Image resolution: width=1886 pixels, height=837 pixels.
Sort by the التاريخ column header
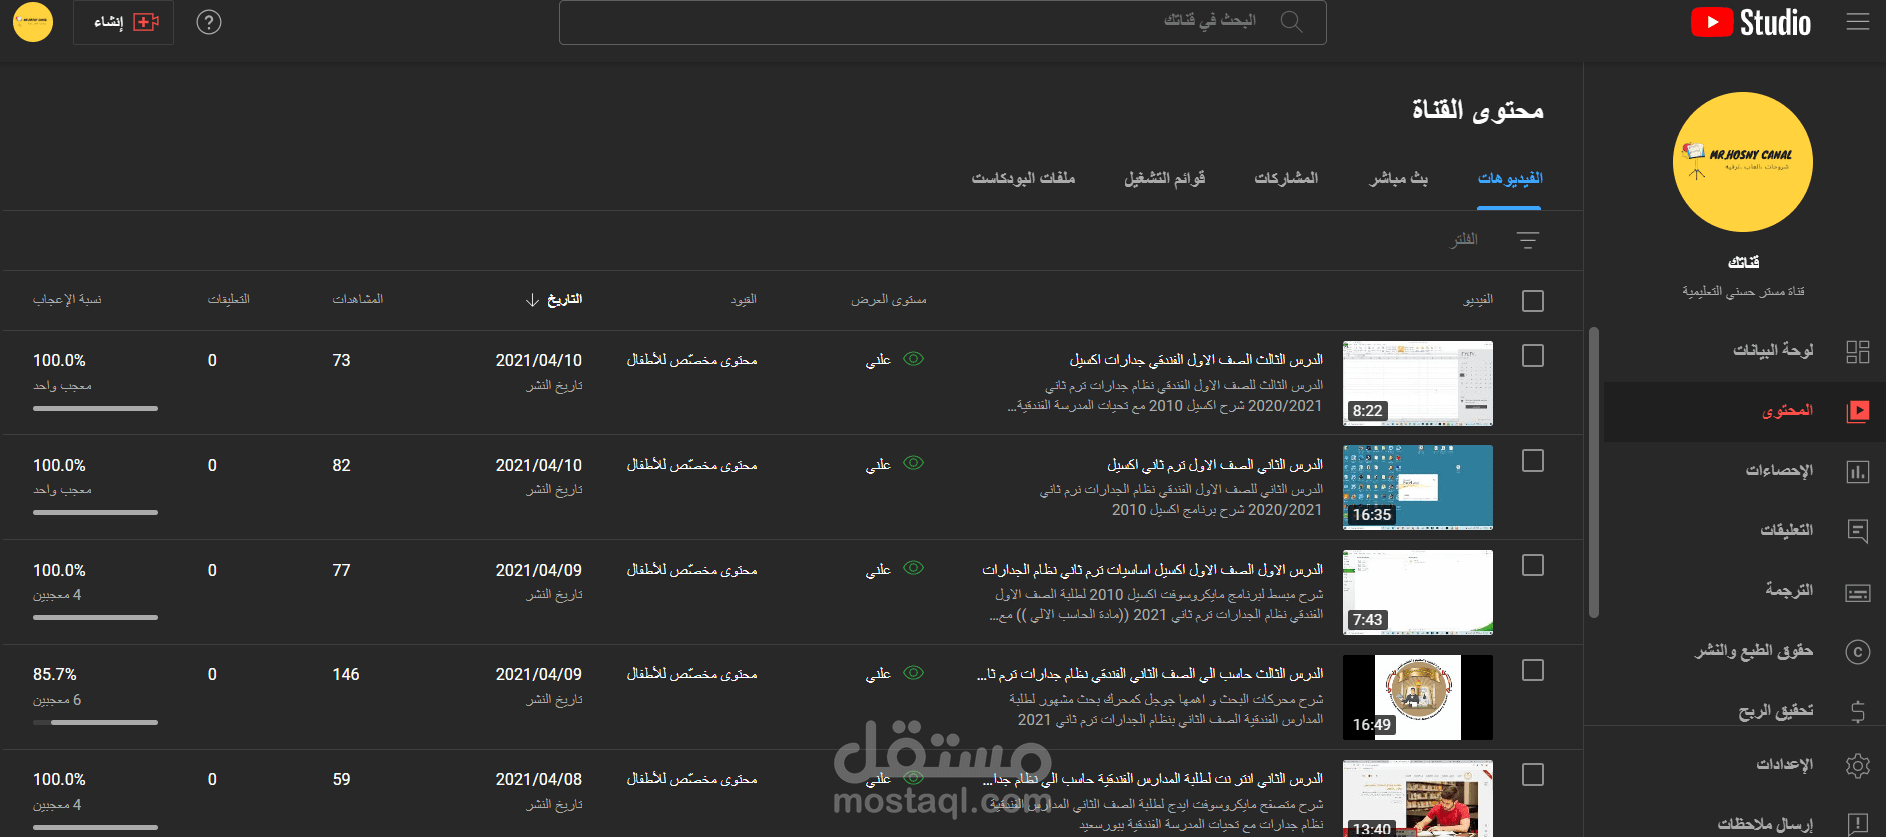click(x=565, y=300)
